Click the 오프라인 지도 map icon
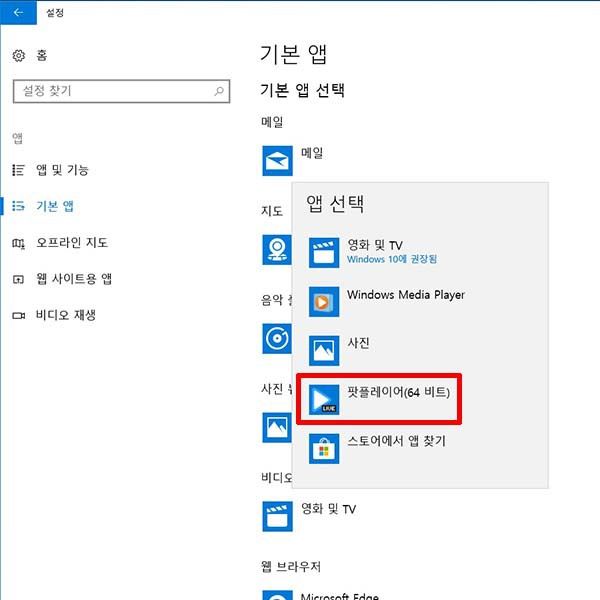Viewport: 600px width, 600px height. (18, 243)
